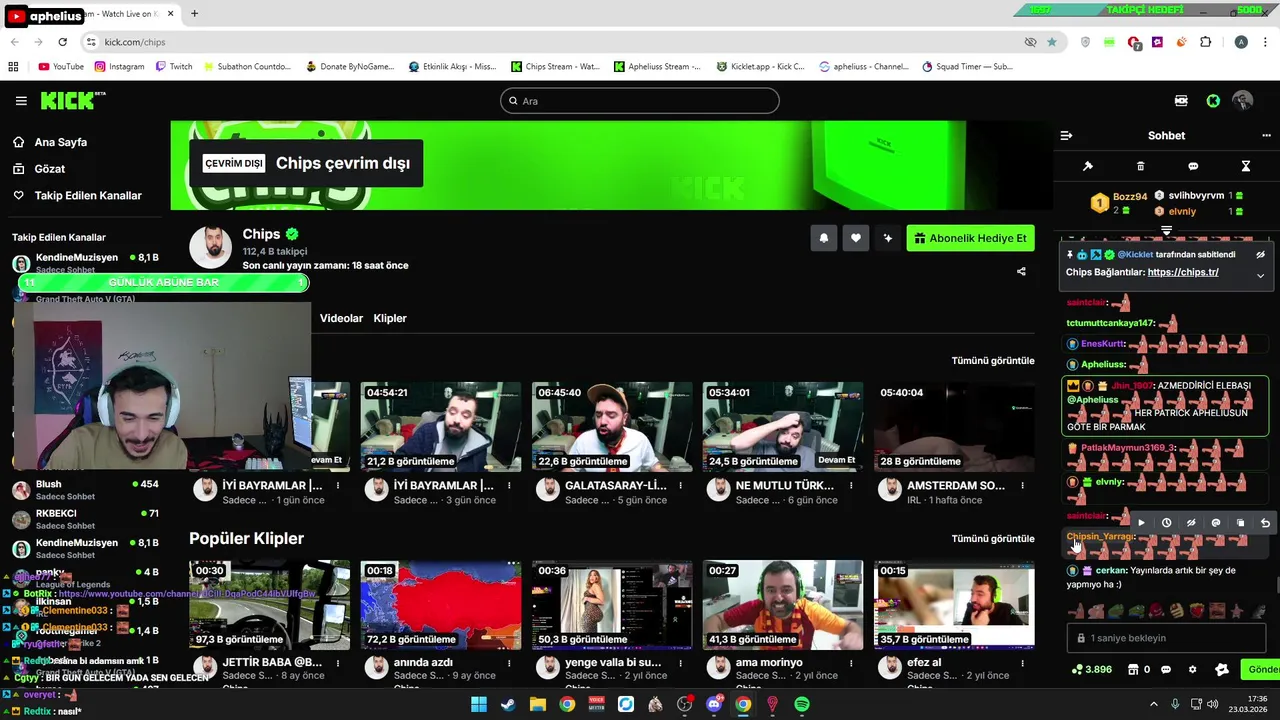Open Steam from the taskbar
Viewport: 1280px width, 720px height.
point(508,704)
